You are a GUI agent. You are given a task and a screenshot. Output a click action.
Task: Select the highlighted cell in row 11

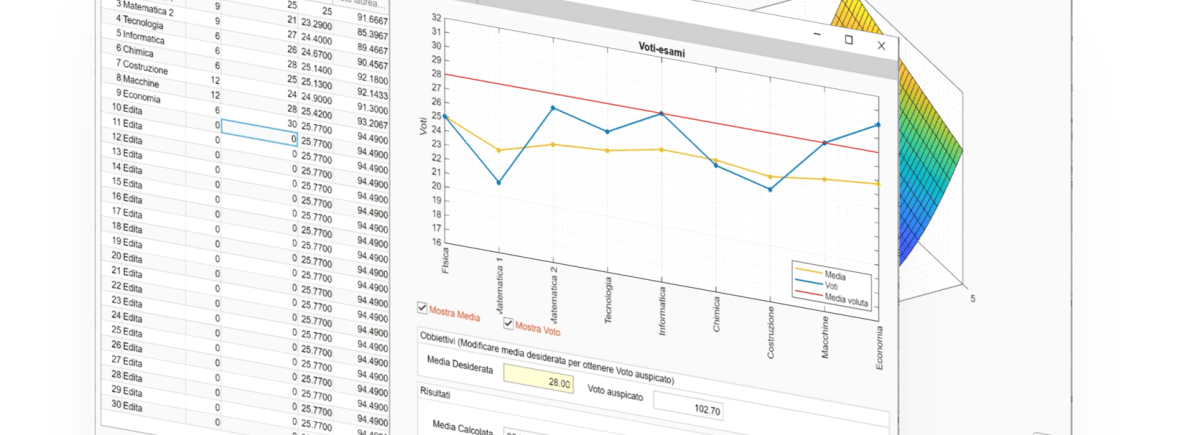(259, 127)
